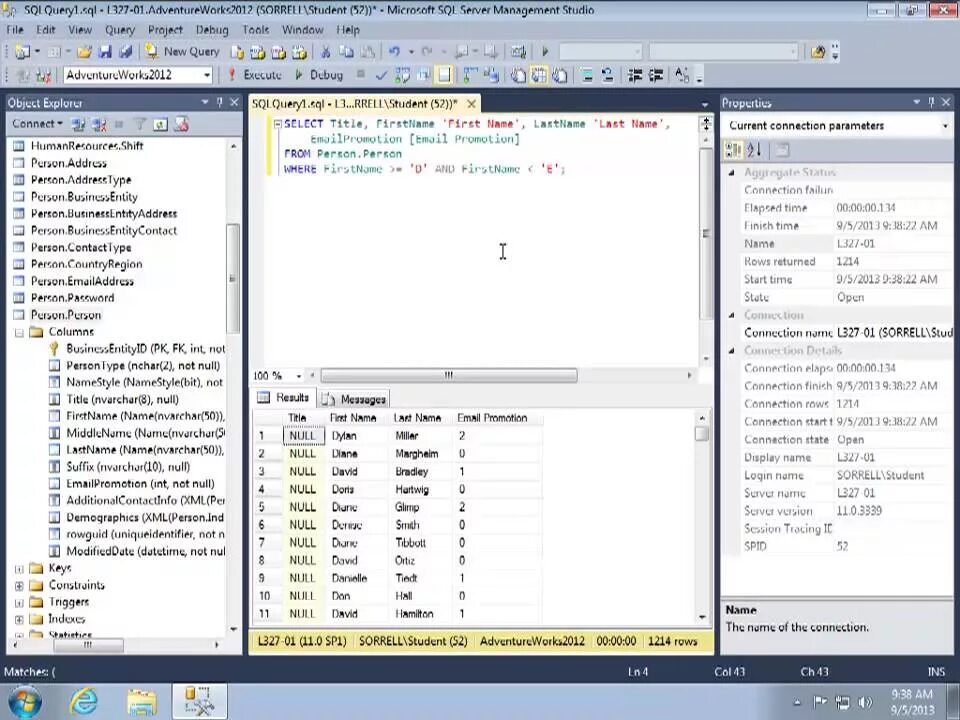
Task: Open the Connect dropdown in Object Explorer
Action: click(37, 124)
